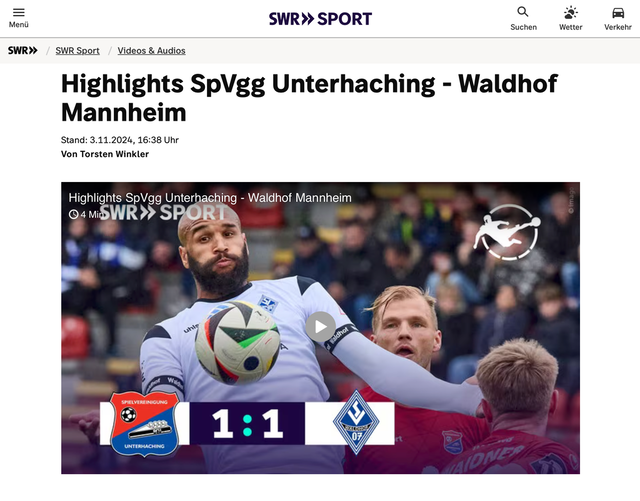Image resolution: width=640 pixels, height=501 pixels.
Task: Open the hamburger Menü icon
Action: click(19, 12)
